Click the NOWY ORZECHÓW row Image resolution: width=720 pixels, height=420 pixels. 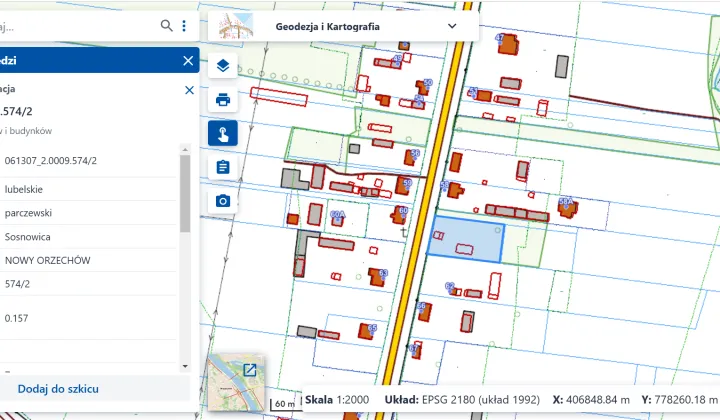pos(88,260)
